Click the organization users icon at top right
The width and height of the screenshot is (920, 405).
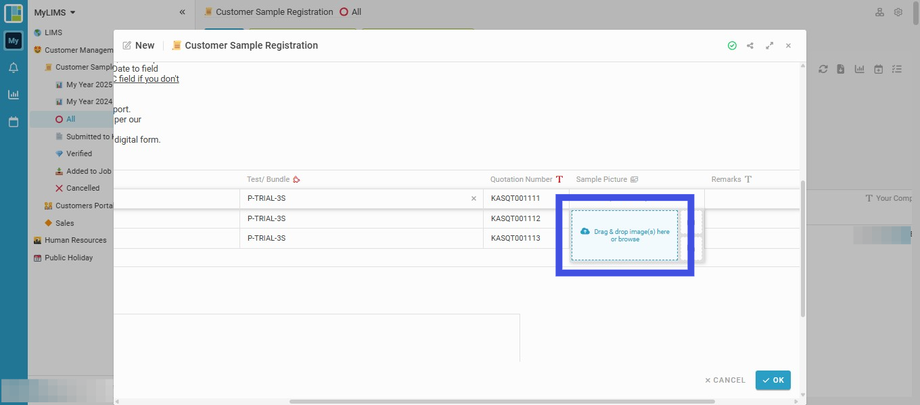coord(880,12)
